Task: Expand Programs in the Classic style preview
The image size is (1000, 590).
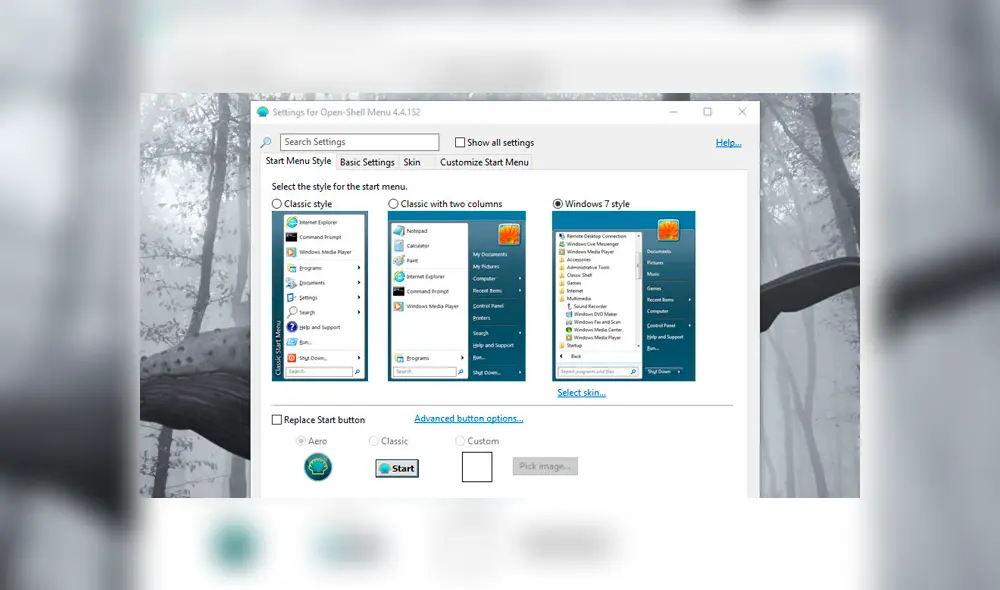Action: (310, 267)
